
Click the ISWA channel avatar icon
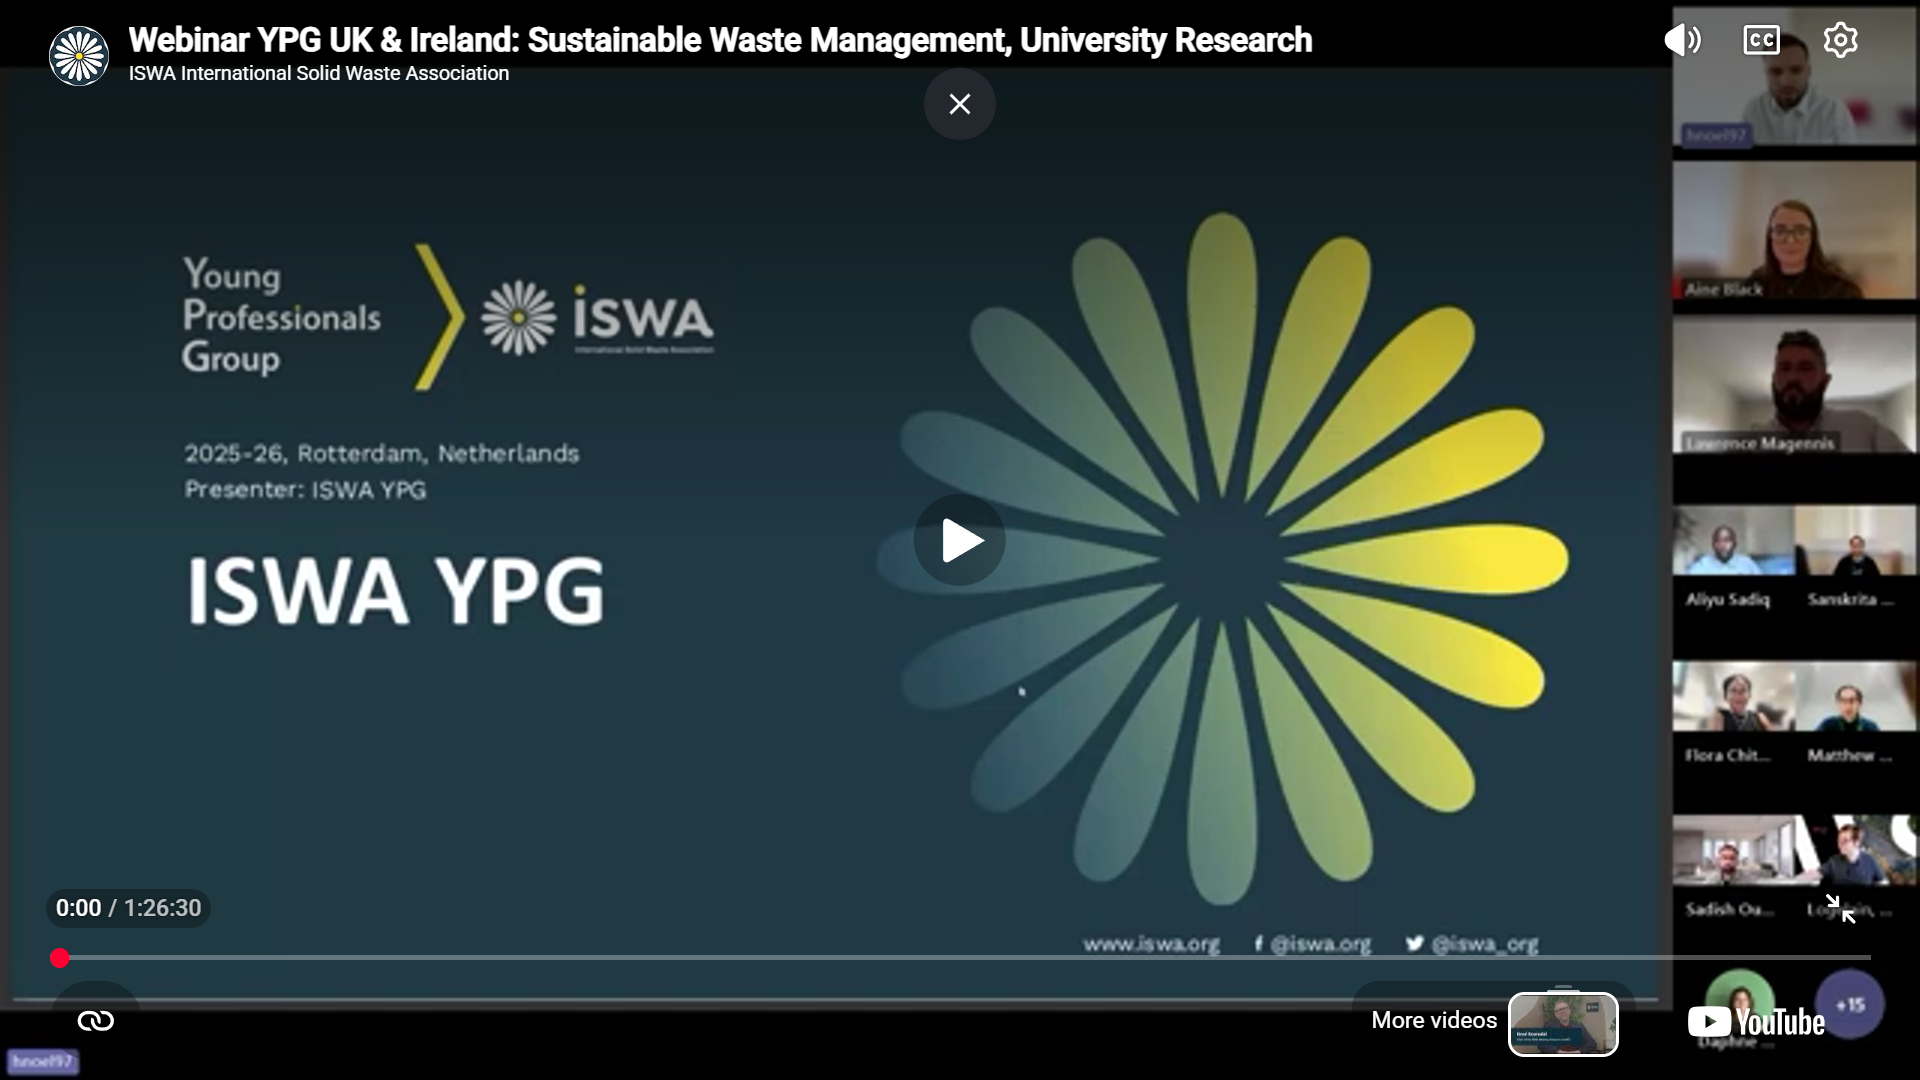coord(79,56)
